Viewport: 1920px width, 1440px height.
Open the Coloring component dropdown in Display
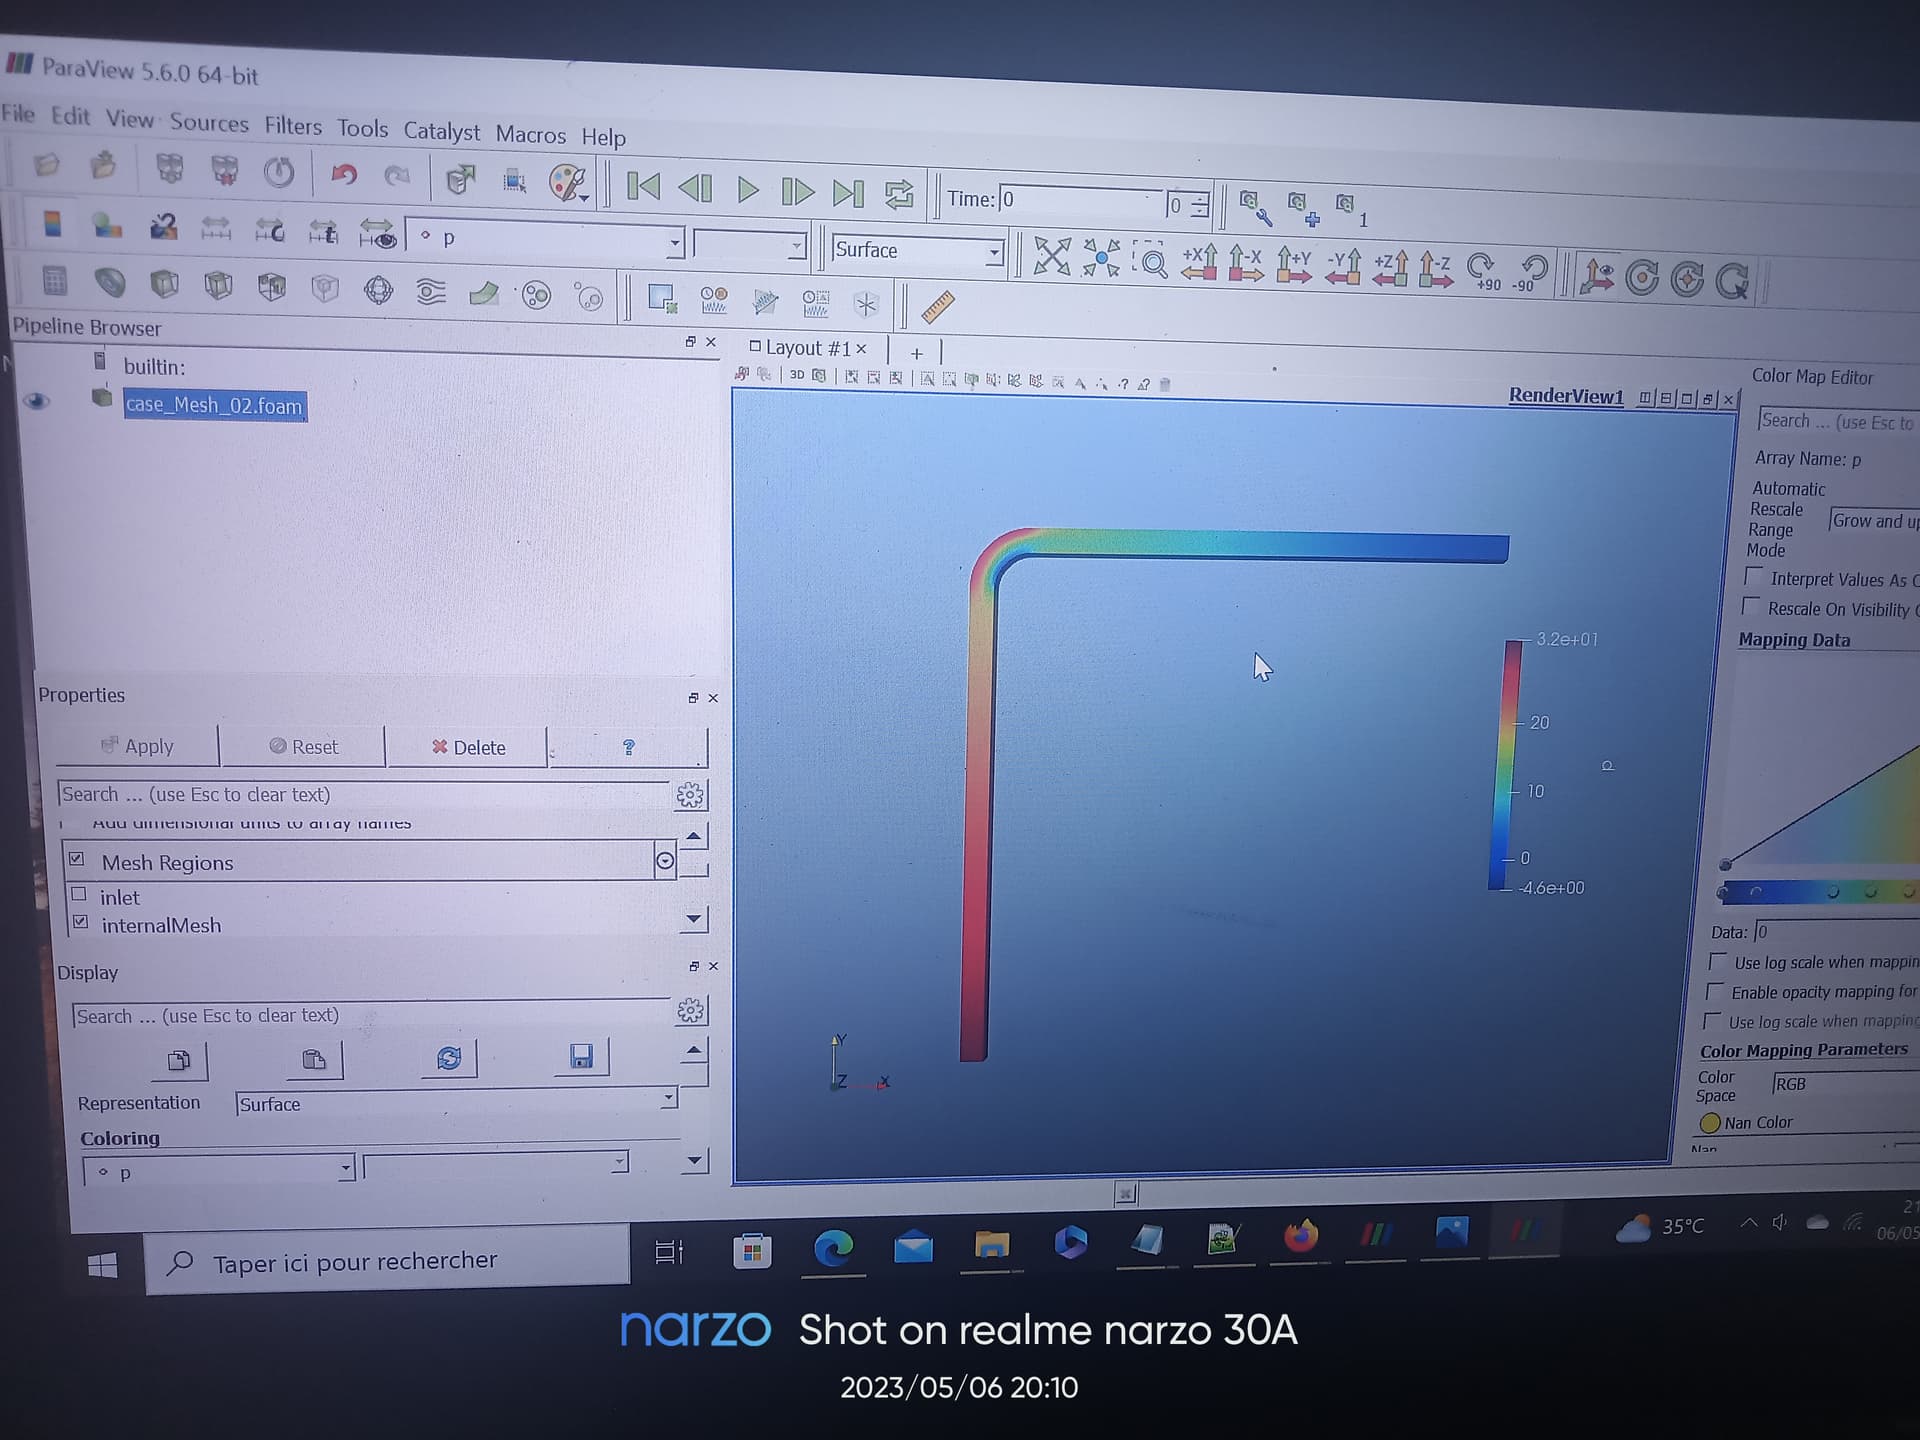pos(496,1164)
